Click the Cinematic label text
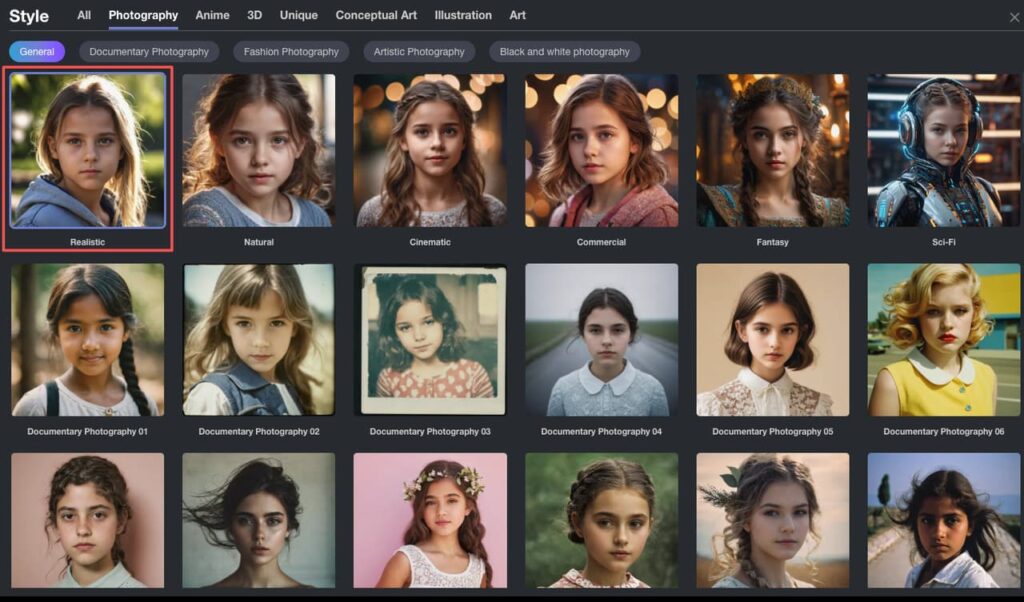This screenshot has height=602, width=1024. tap(430, 242)
